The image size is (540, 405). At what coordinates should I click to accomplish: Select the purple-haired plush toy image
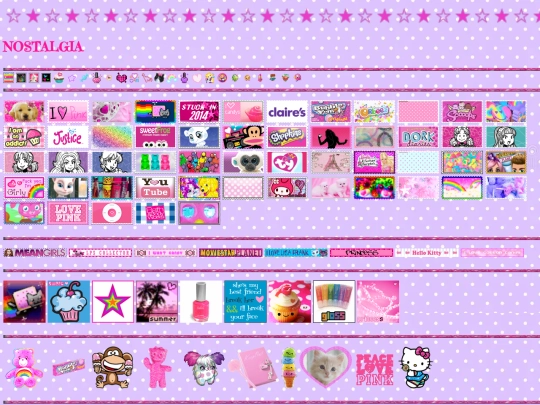204,367
